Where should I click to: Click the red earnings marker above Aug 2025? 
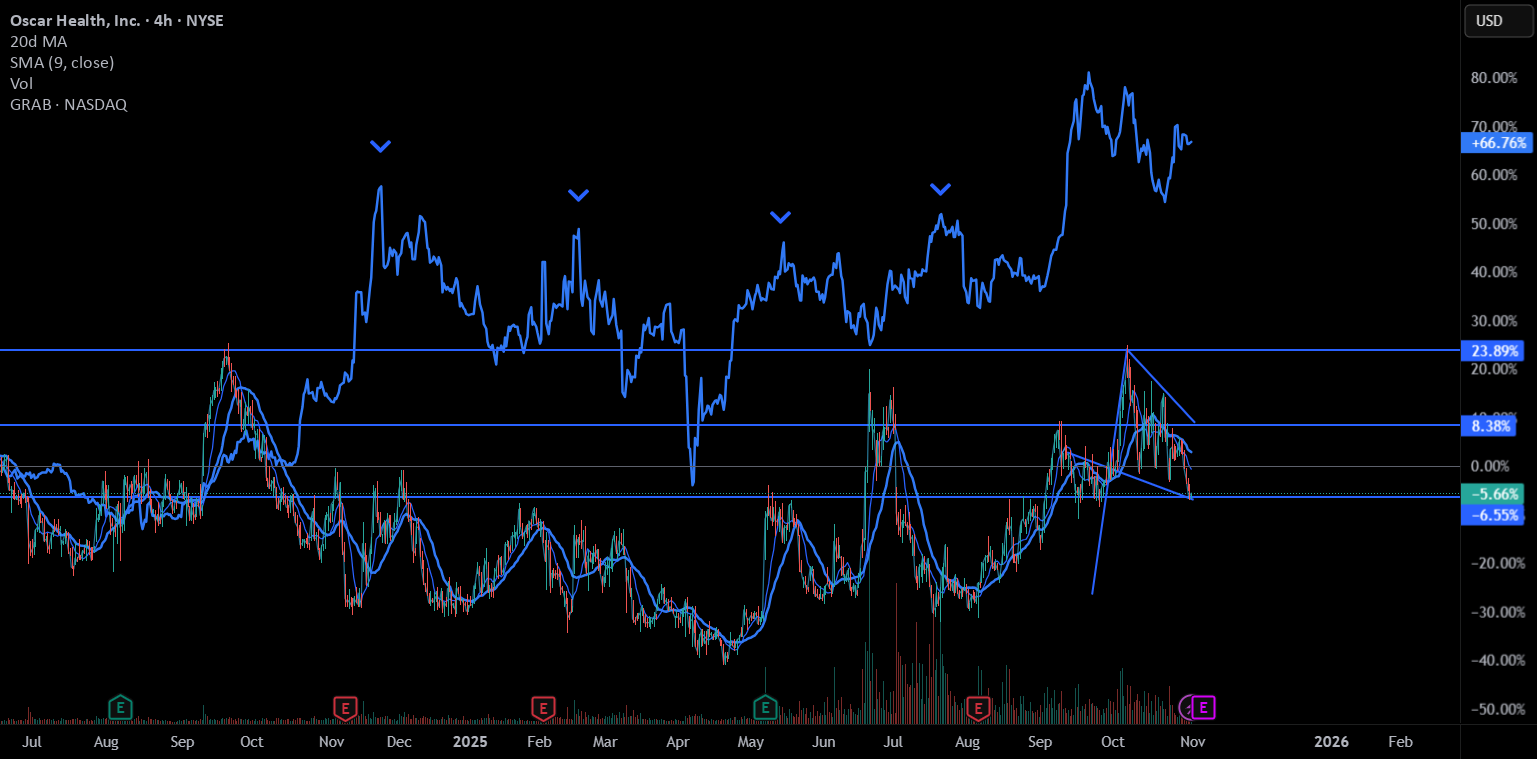pyautogui.click(x=978, y=708)
